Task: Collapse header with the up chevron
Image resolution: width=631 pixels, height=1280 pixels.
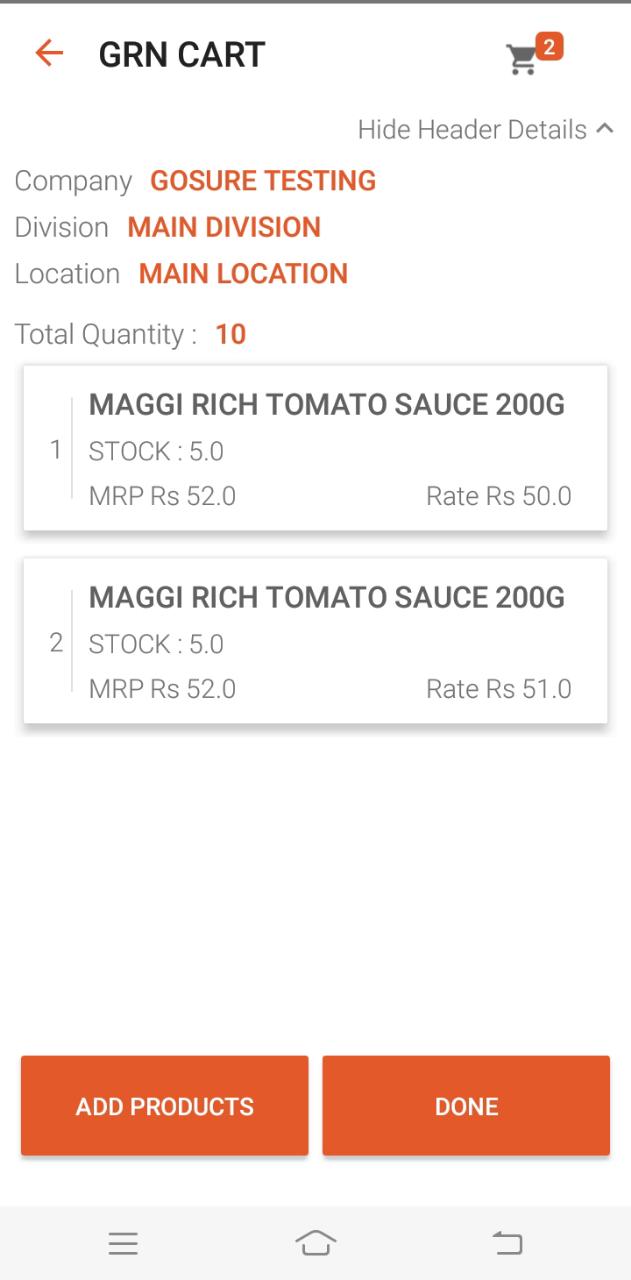Action: [604, 128]
